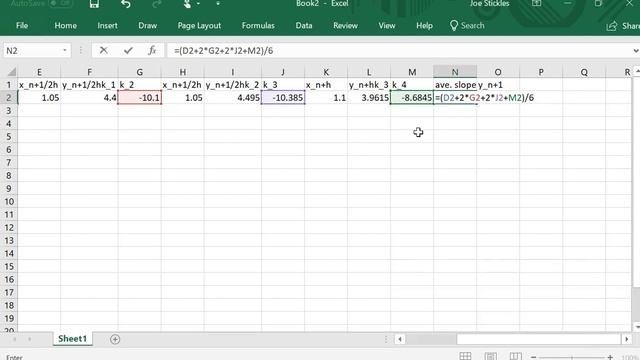Open the Page Layout tab
This screenshot has width=640, height=360.
click(x=199, y=25)
